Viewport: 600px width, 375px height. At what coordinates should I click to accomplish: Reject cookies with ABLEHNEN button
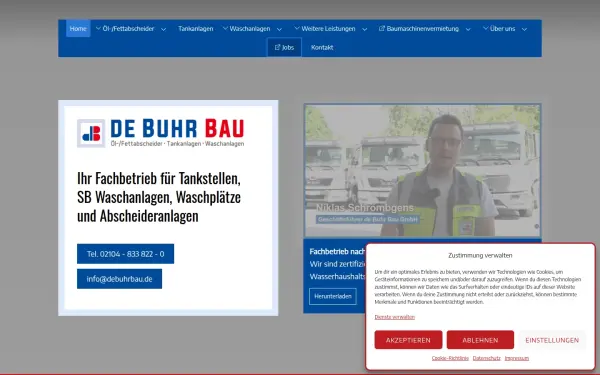pos(480,340)
